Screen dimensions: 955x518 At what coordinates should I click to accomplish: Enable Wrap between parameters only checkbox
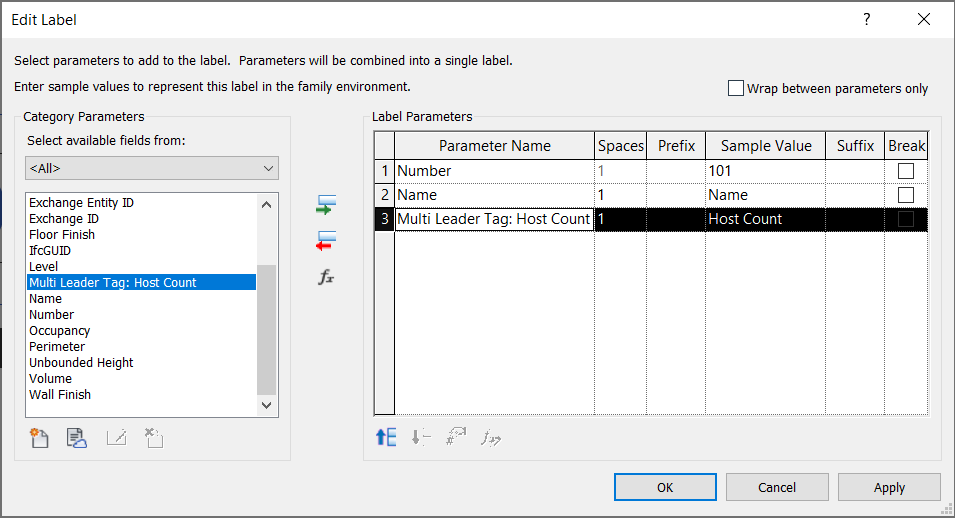pos(737,88)
